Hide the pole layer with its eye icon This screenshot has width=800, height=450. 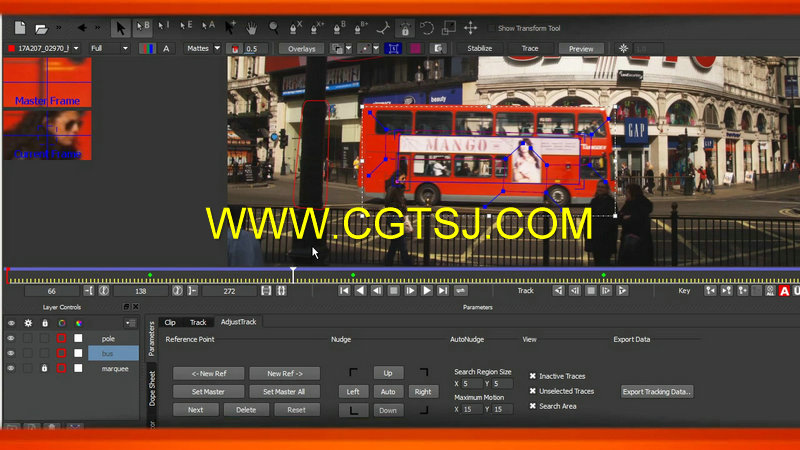(x=11, y=338)
